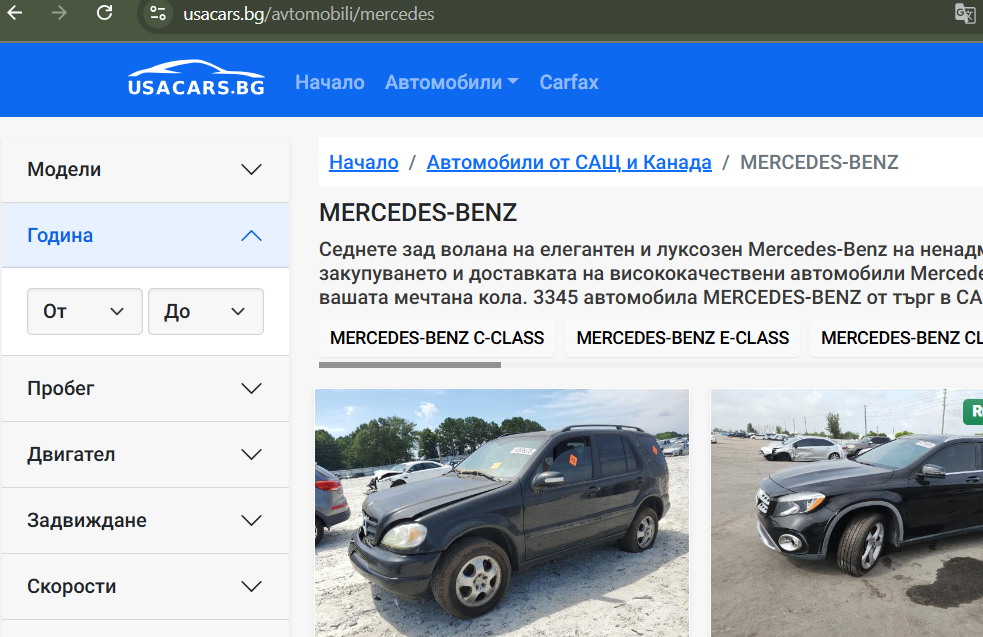Image resolution: width=983 pixels, height=637 pixels.
Task: Go forward with the browser forward arrow
Action: pyautogui.click(x=60, y=13)
